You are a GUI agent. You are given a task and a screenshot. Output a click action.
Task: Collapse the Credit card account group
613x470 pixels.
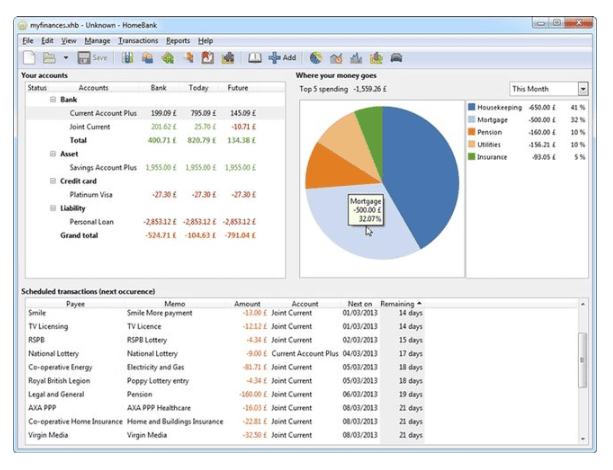[53, 181]
